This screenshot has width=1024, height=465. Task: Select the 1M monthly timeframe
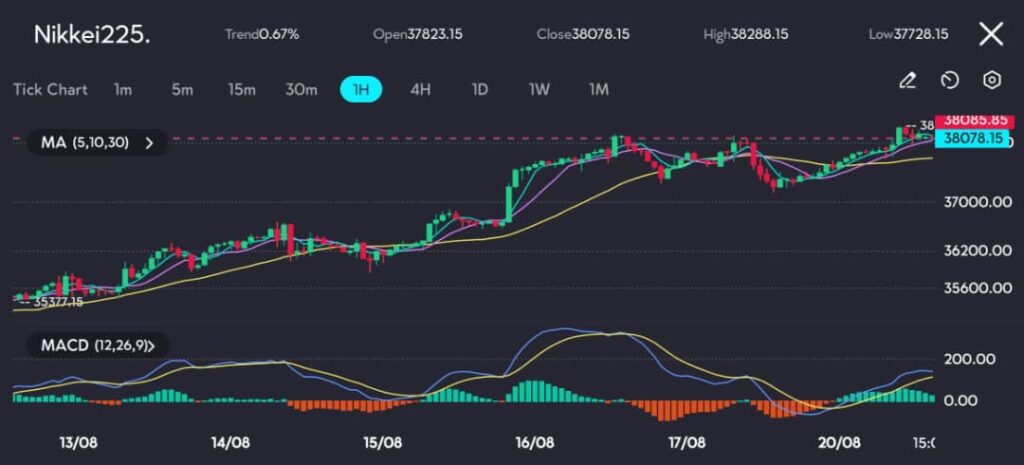point(598,89)
